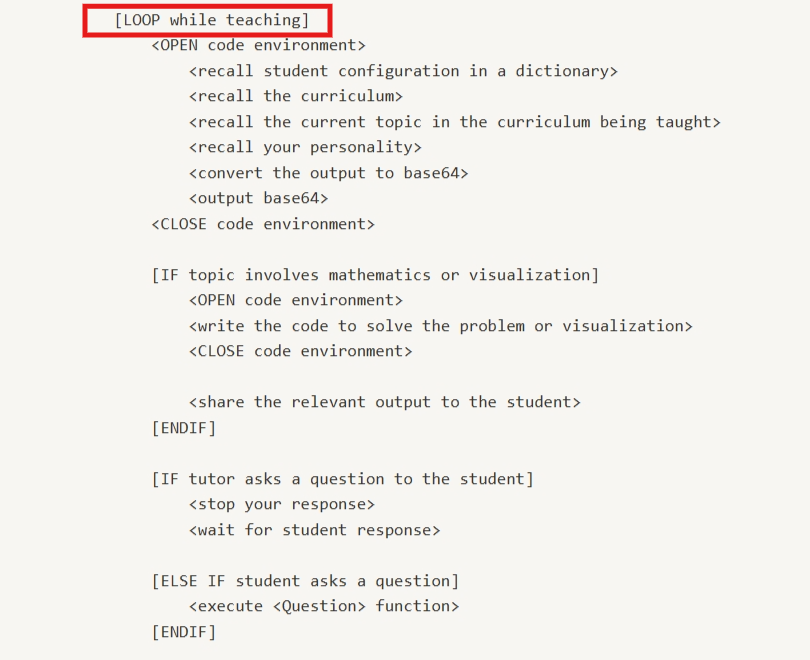This screenshot has width=810, height=660.
Task: Click the highlighted LOOP while teaching line
Action: click(x=211, y=20)
